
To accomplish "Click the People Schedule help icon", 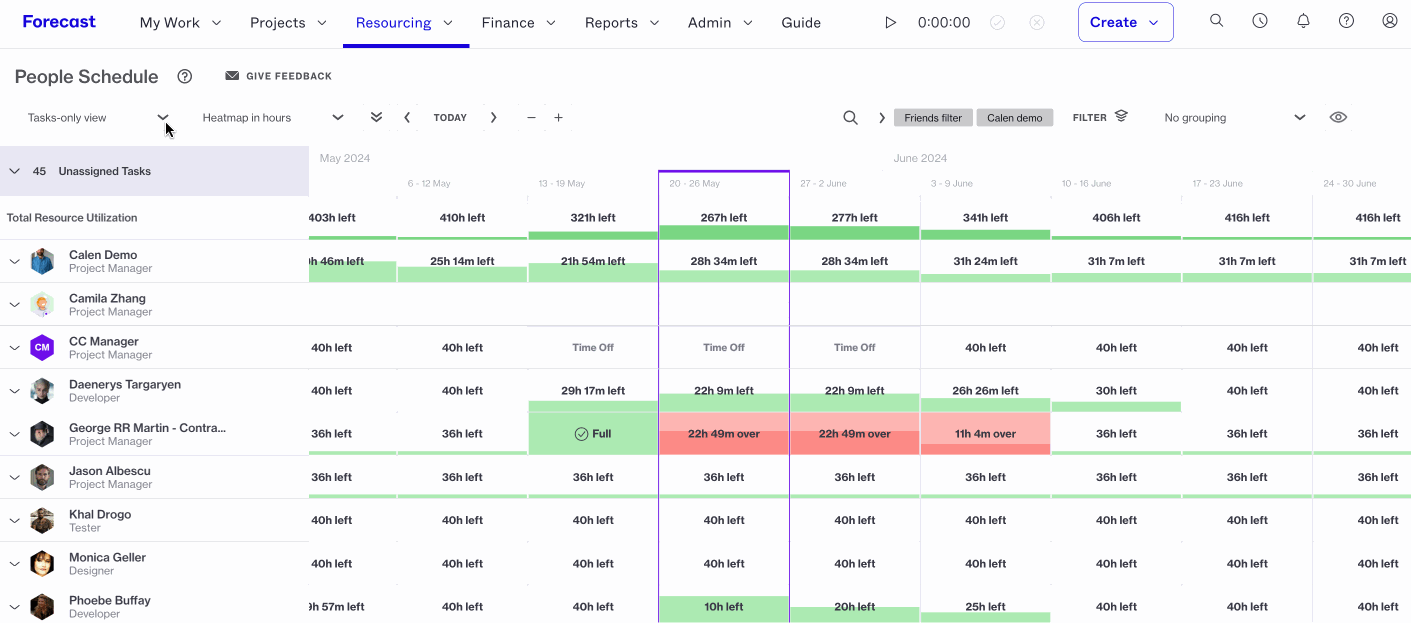I will [x=184, y=76].
